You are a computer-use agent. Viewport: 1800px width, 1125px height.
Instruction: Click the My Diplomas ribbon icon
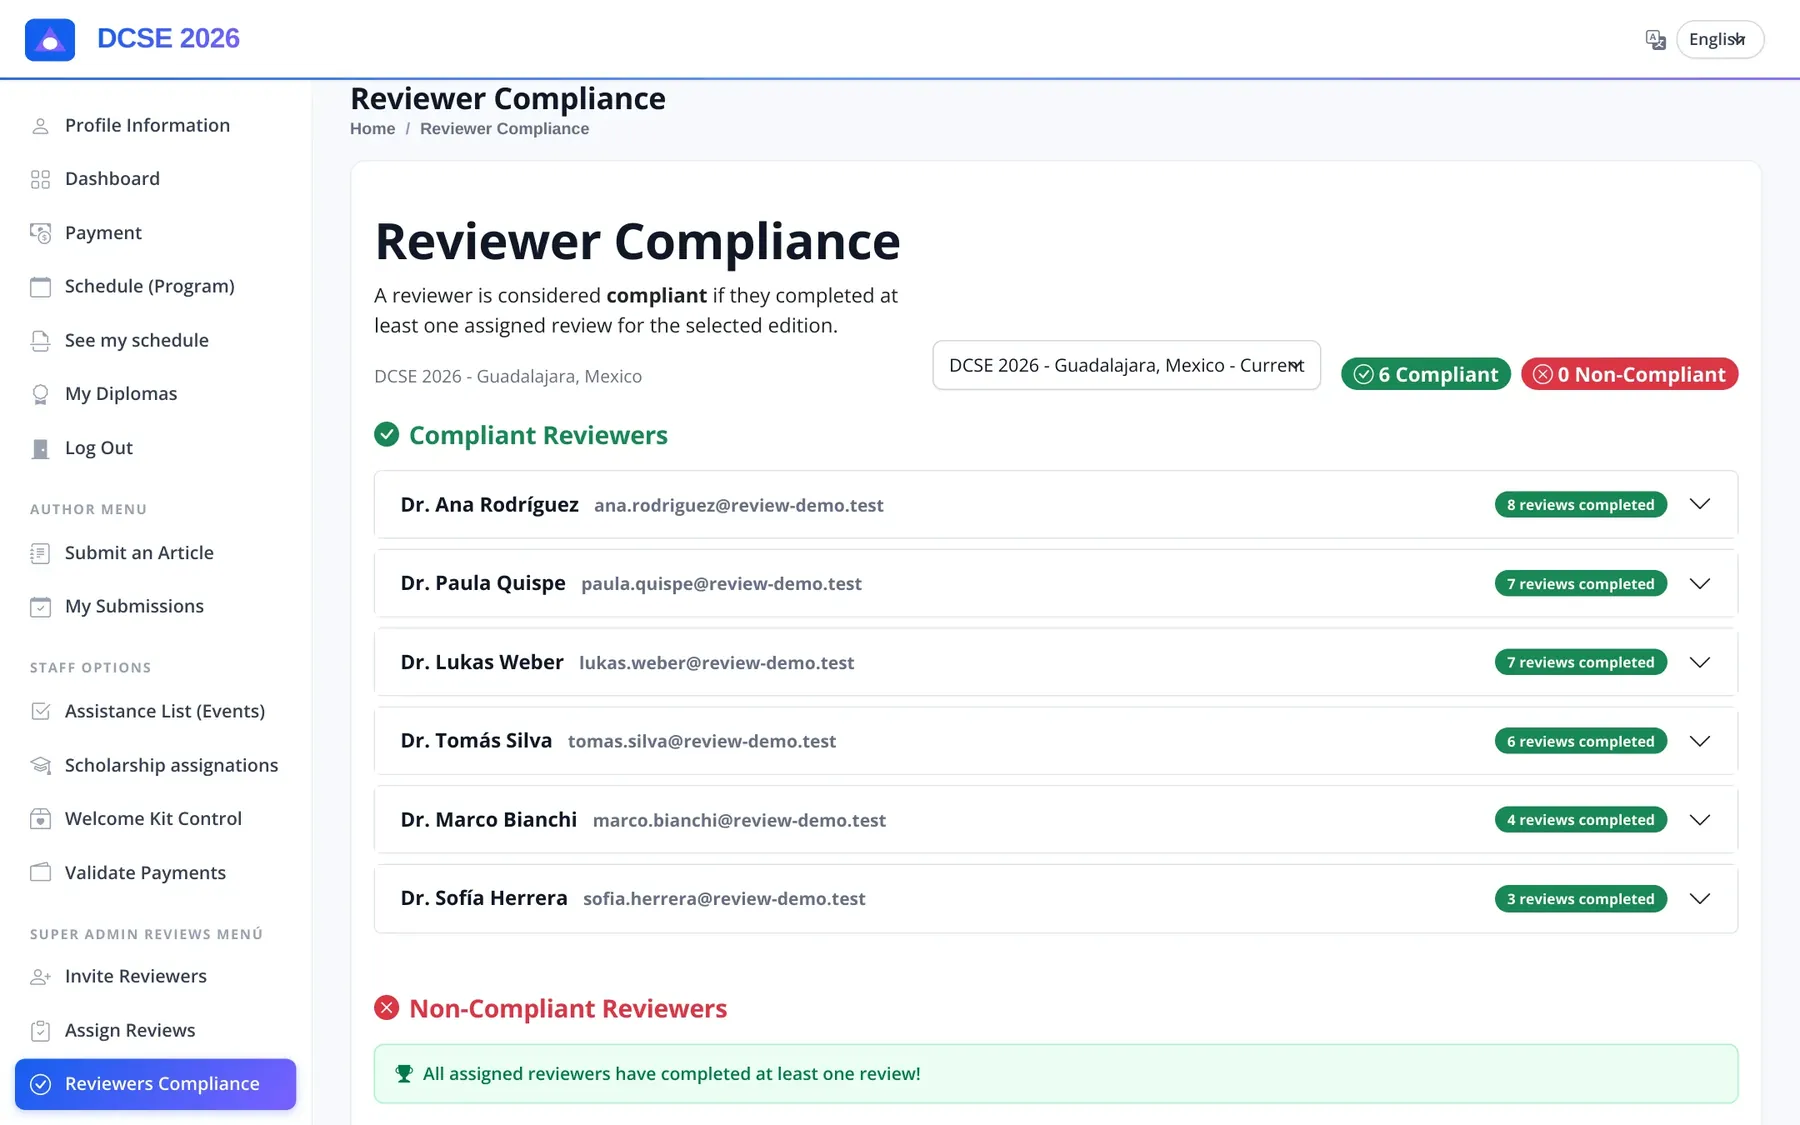[40, 394]
